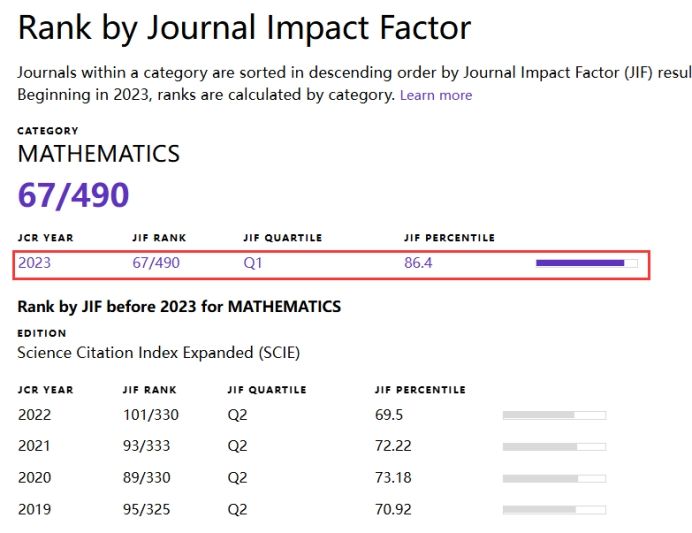Click the Rank by Journal Impact Factor title
This screenshot has height=533, width=692.
pos(244,27)
